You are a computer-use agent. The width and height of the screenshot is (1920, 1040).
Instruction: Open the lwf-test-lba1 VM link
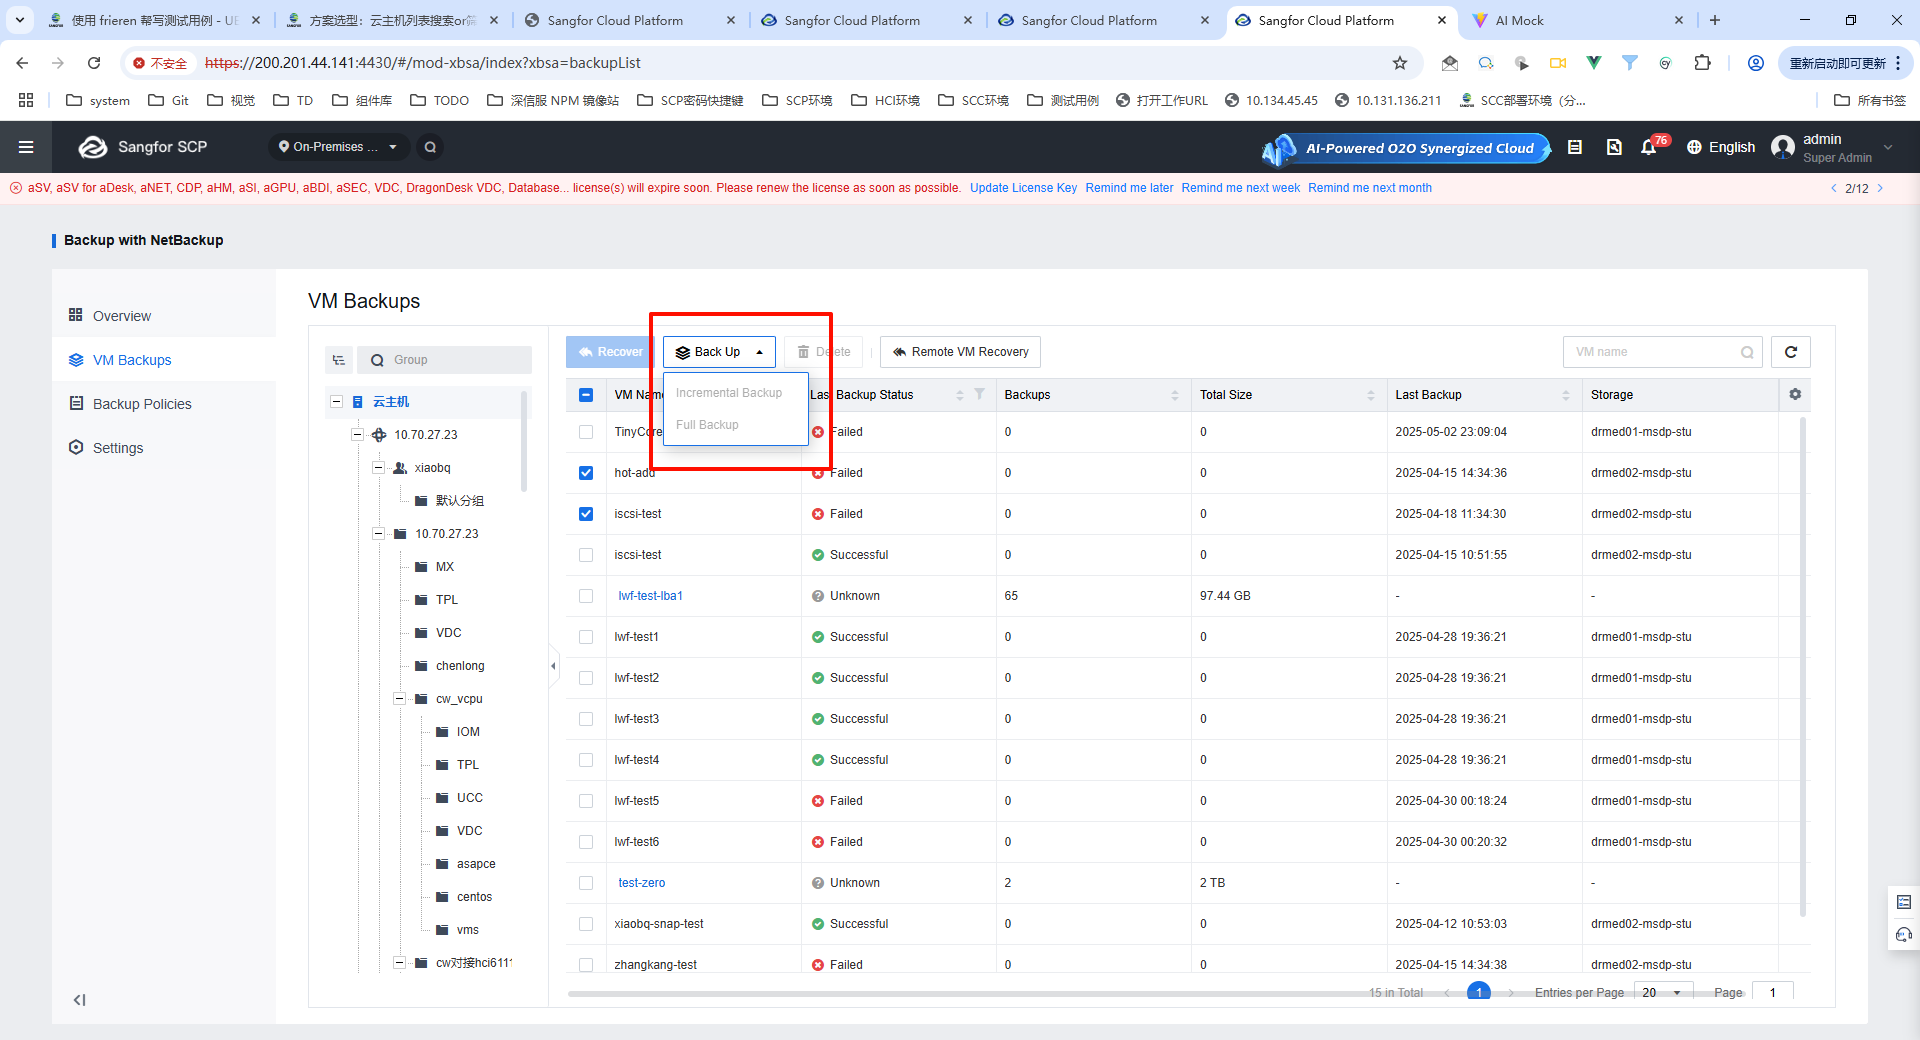650,596
